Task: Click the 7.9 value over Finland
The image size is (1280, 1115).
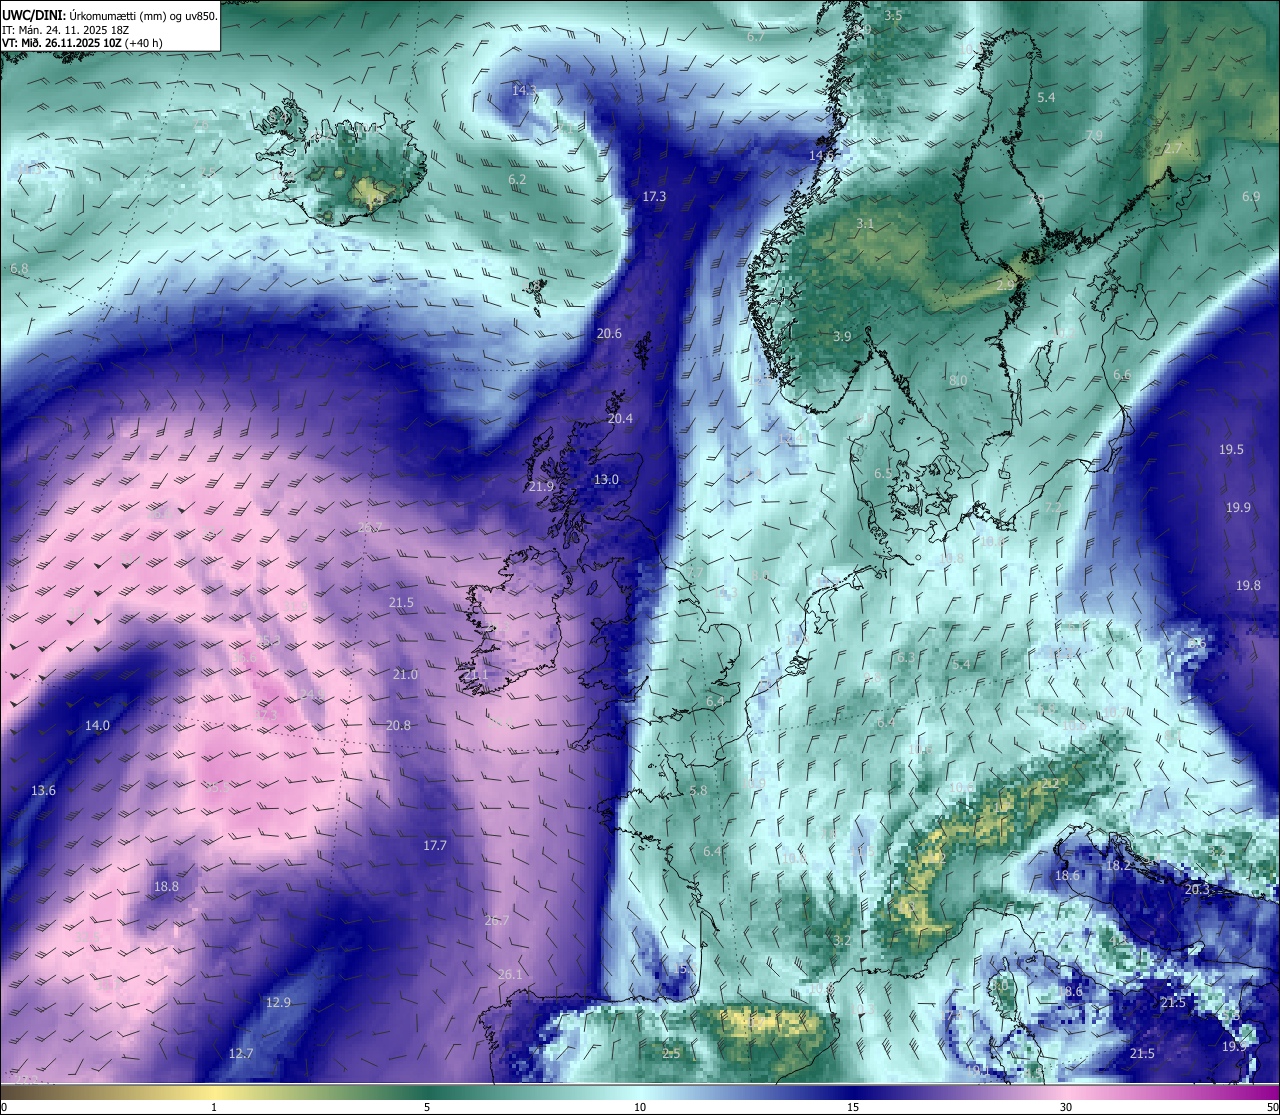Action: [x=1094, y=136]
